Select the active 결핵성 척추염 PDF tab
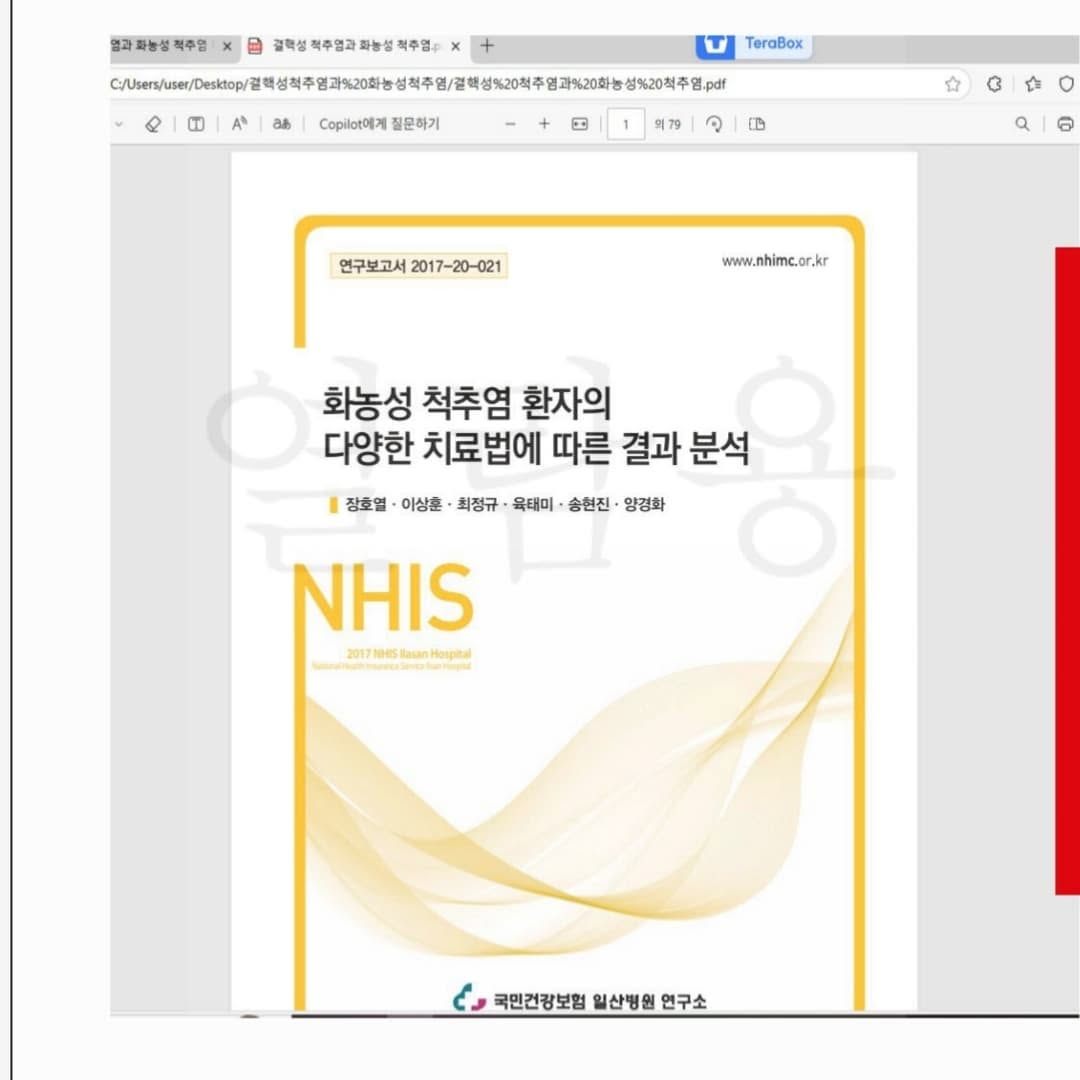Viewport: 1080px width, 1080px height. [355, 45]
